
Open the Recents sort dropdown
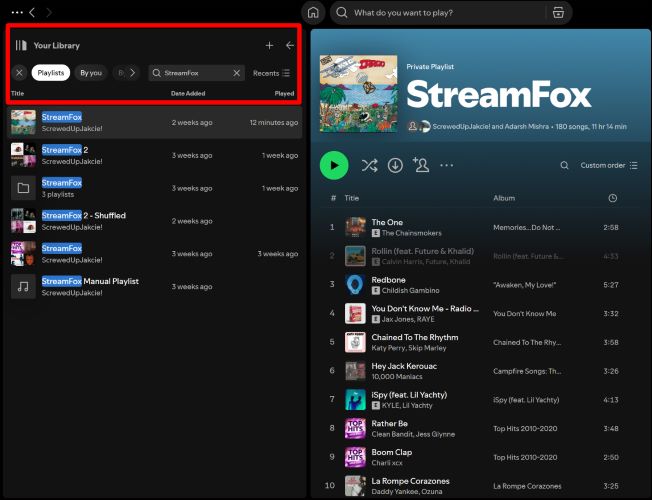pos(271,73)
